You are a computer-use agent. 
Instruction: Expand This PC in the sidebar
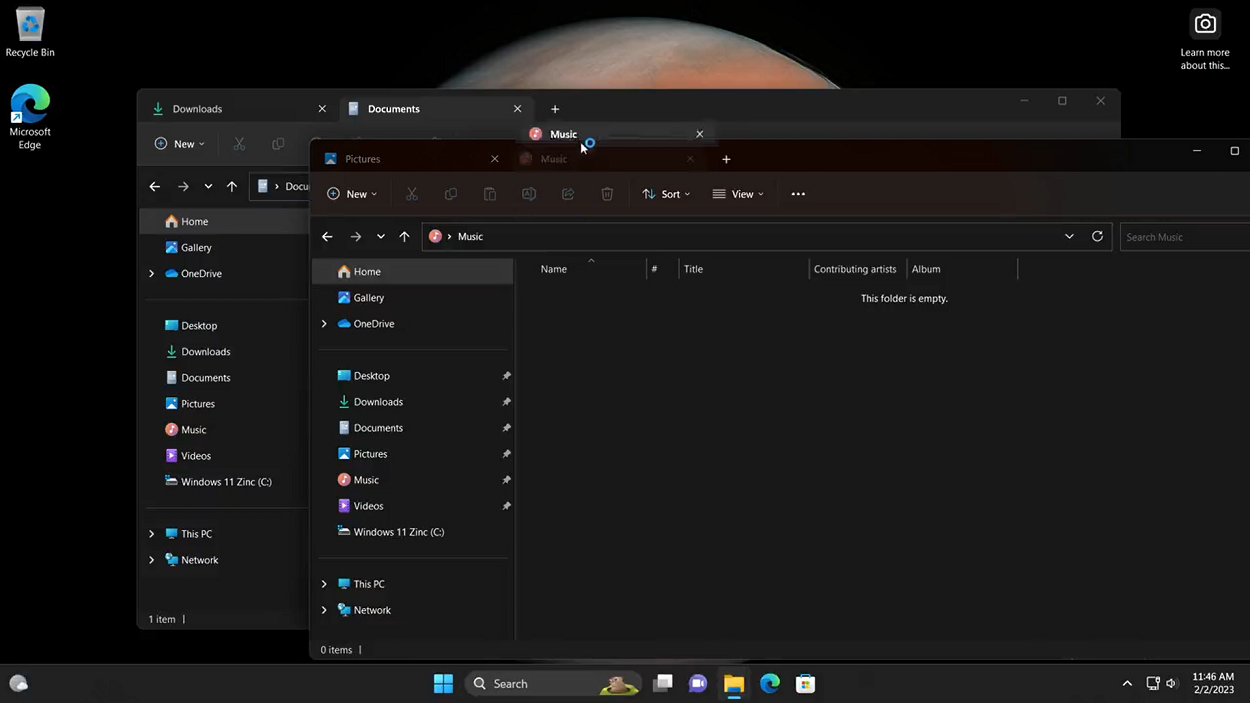pos(323,583)
